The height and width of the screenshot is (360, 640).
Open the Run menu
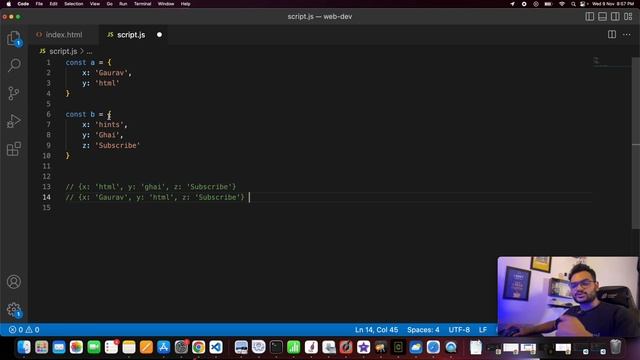(123, 4)
